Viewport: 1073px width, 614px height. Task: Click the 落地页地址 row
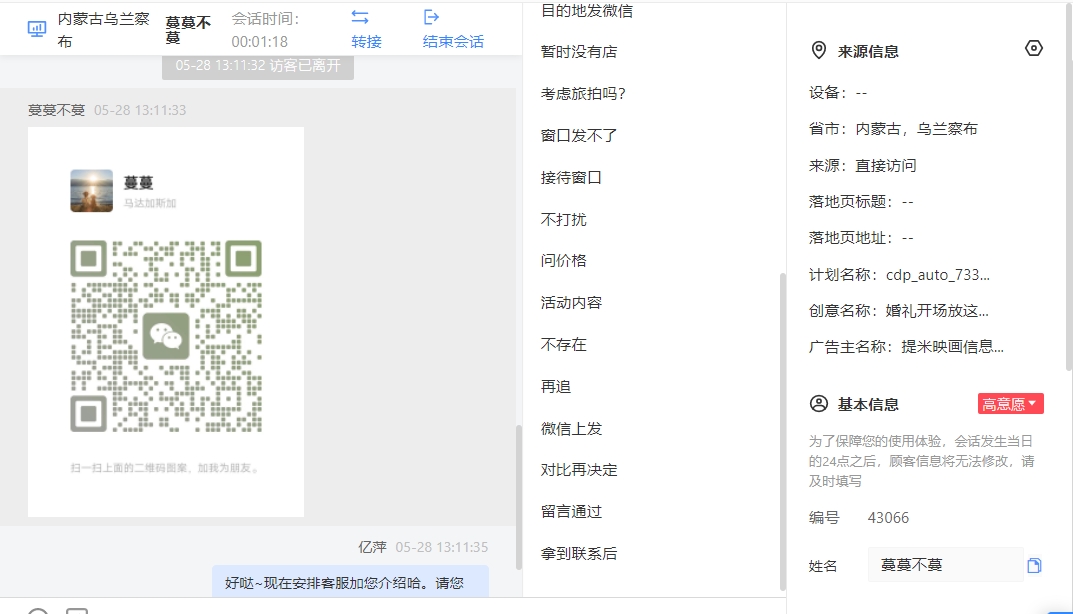(x=861, y=238)
